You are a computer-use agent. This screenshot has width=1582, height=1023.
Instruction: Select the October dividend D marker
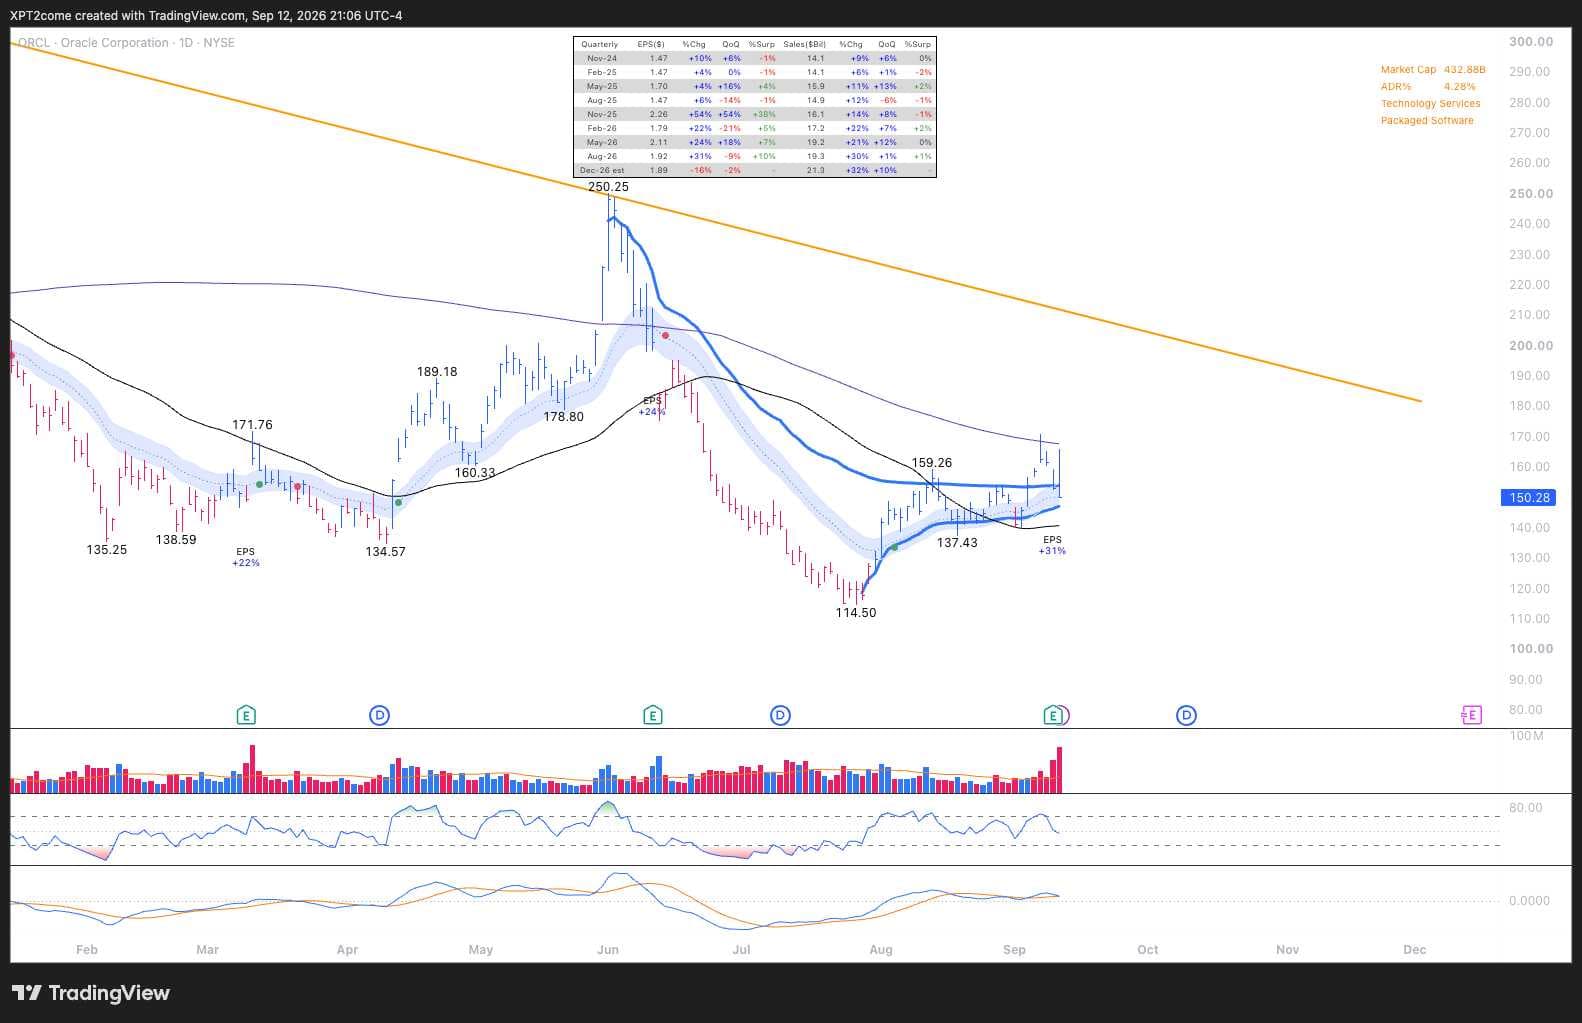point(1186,715)
